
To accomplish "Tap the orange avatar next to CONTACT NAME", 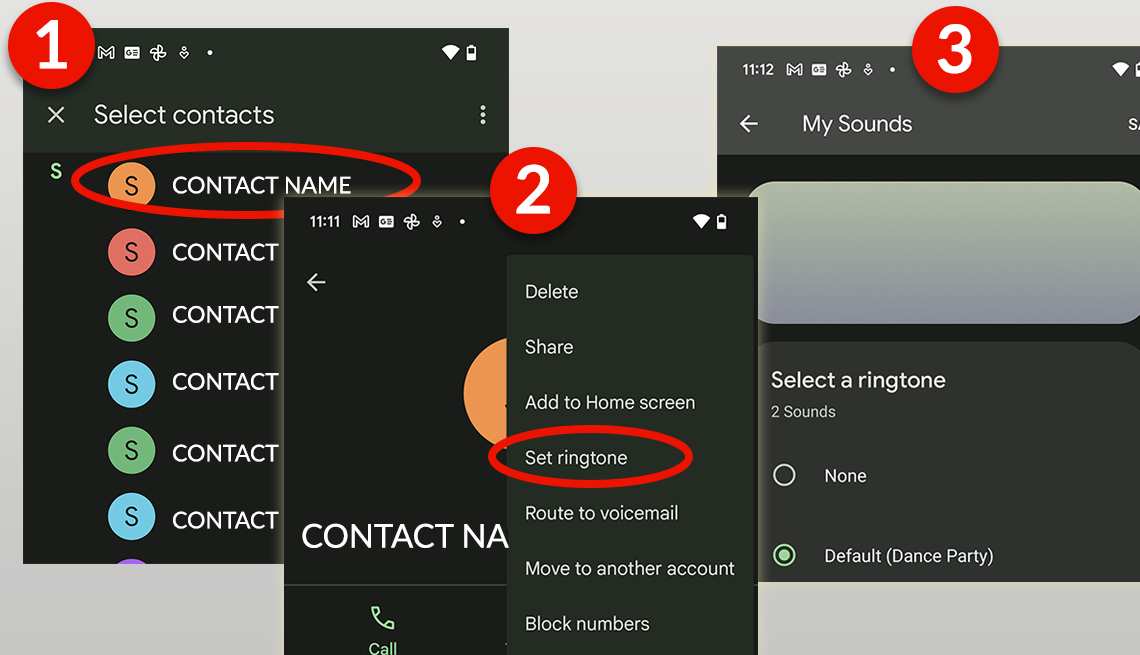I will tap(131, 186).
